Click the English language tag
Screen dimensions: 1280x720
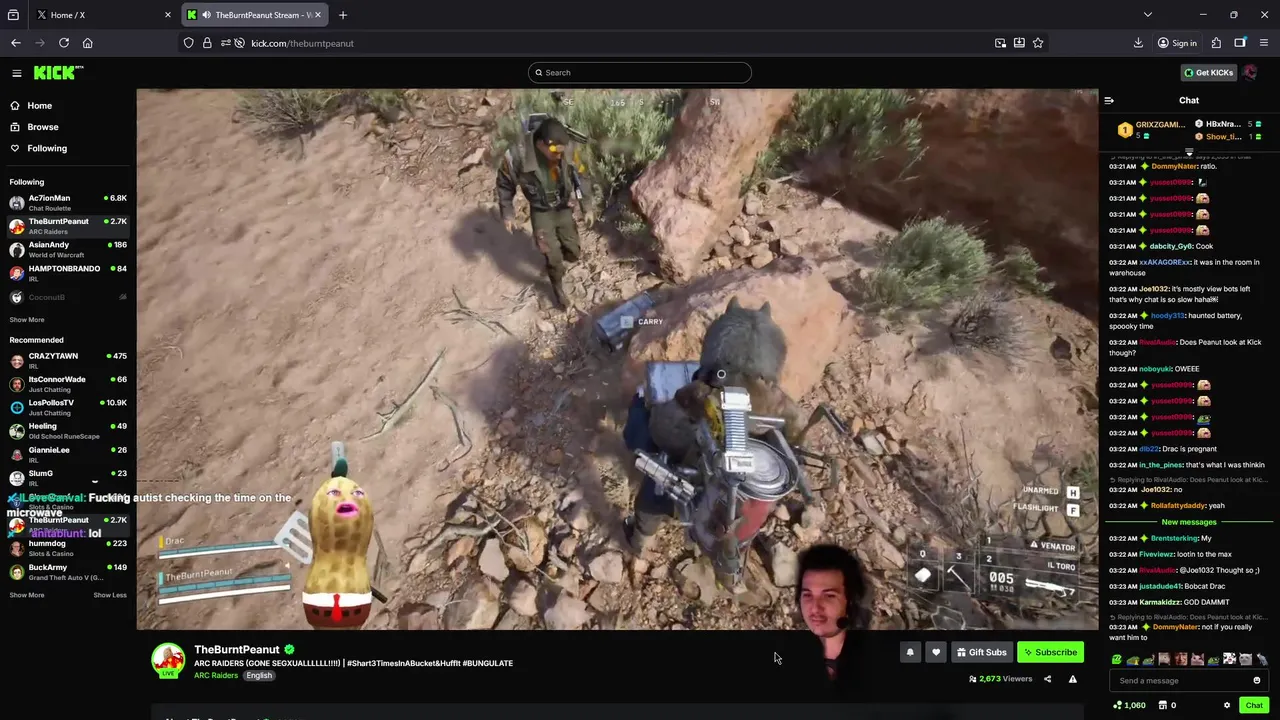(x=259, y=675)
